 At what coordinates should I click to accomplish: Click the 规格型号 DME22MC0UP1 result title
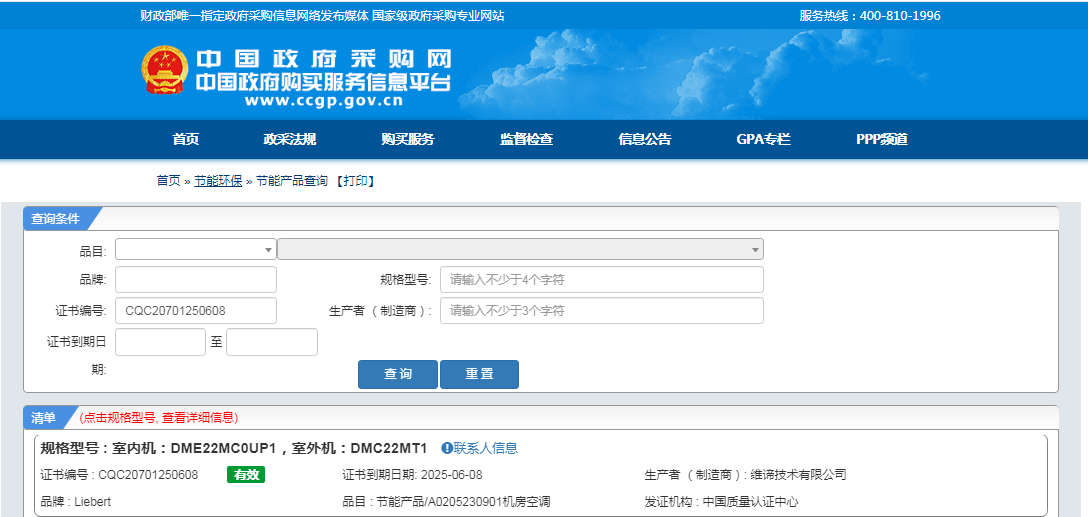pos(234,448)
